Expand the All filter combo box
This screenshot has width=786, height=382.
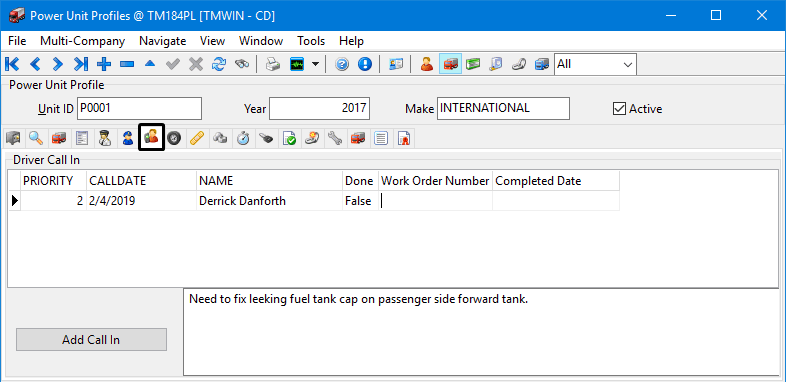[x=596, y=64]
